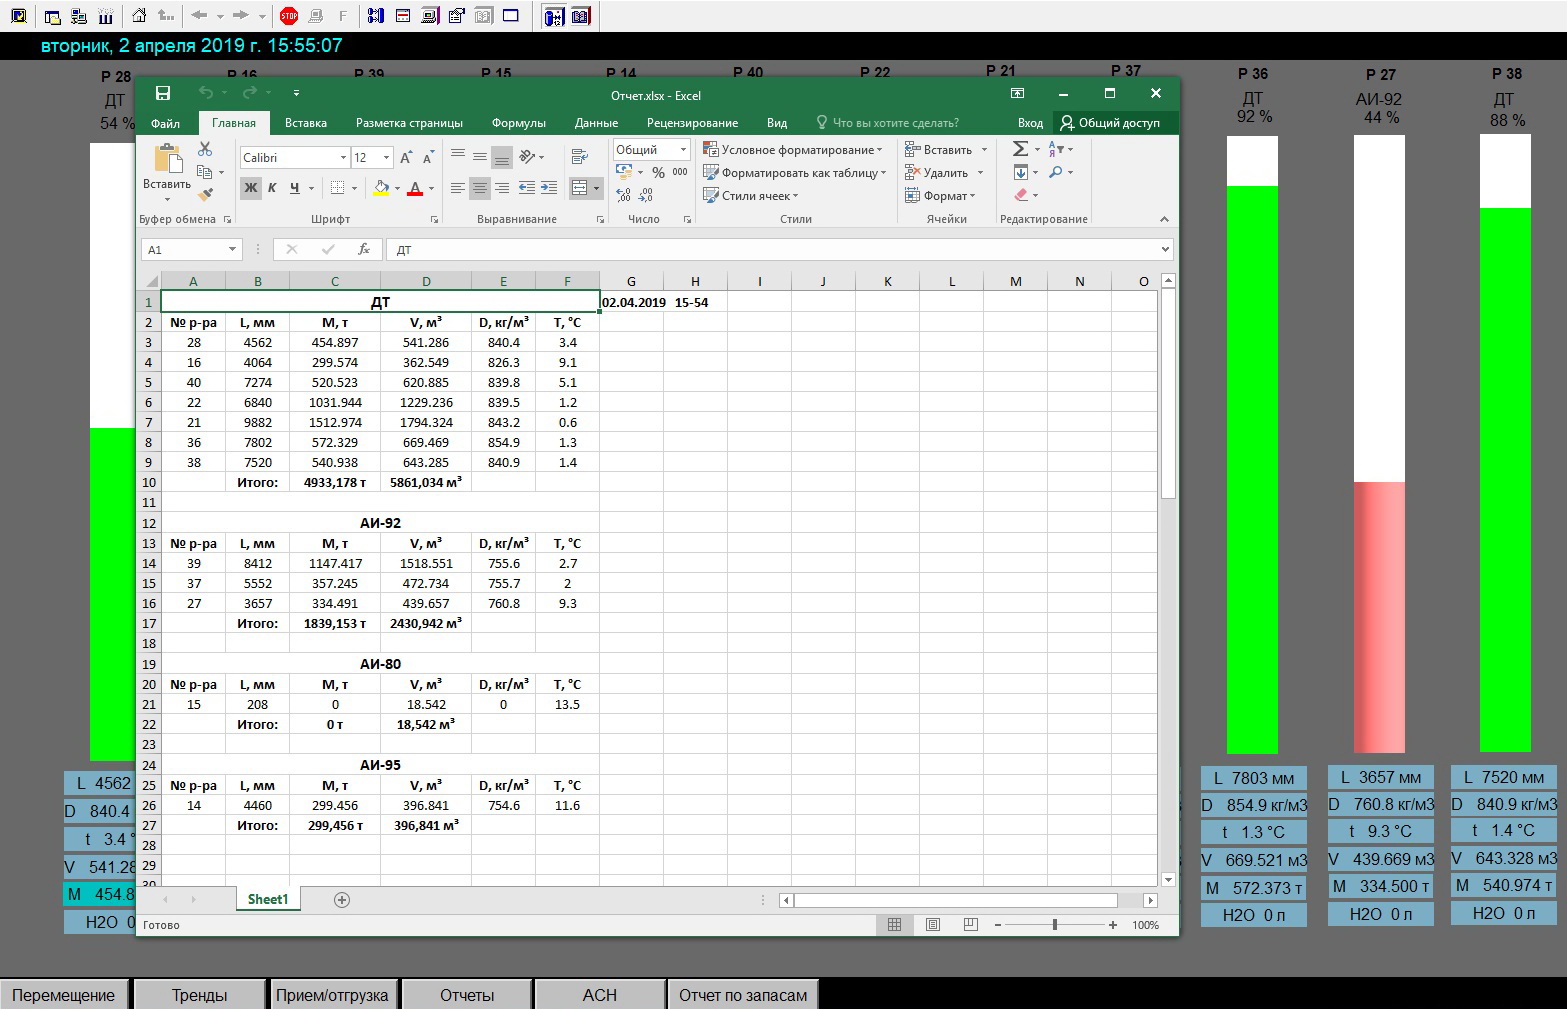
Task: Click the Excel zoom slider handle
Action: click(1055, 925)
